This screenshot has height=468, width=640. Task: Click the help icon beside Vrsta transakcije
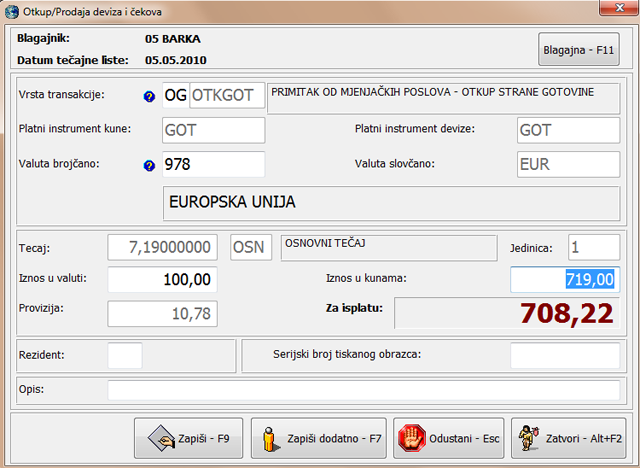149,97
